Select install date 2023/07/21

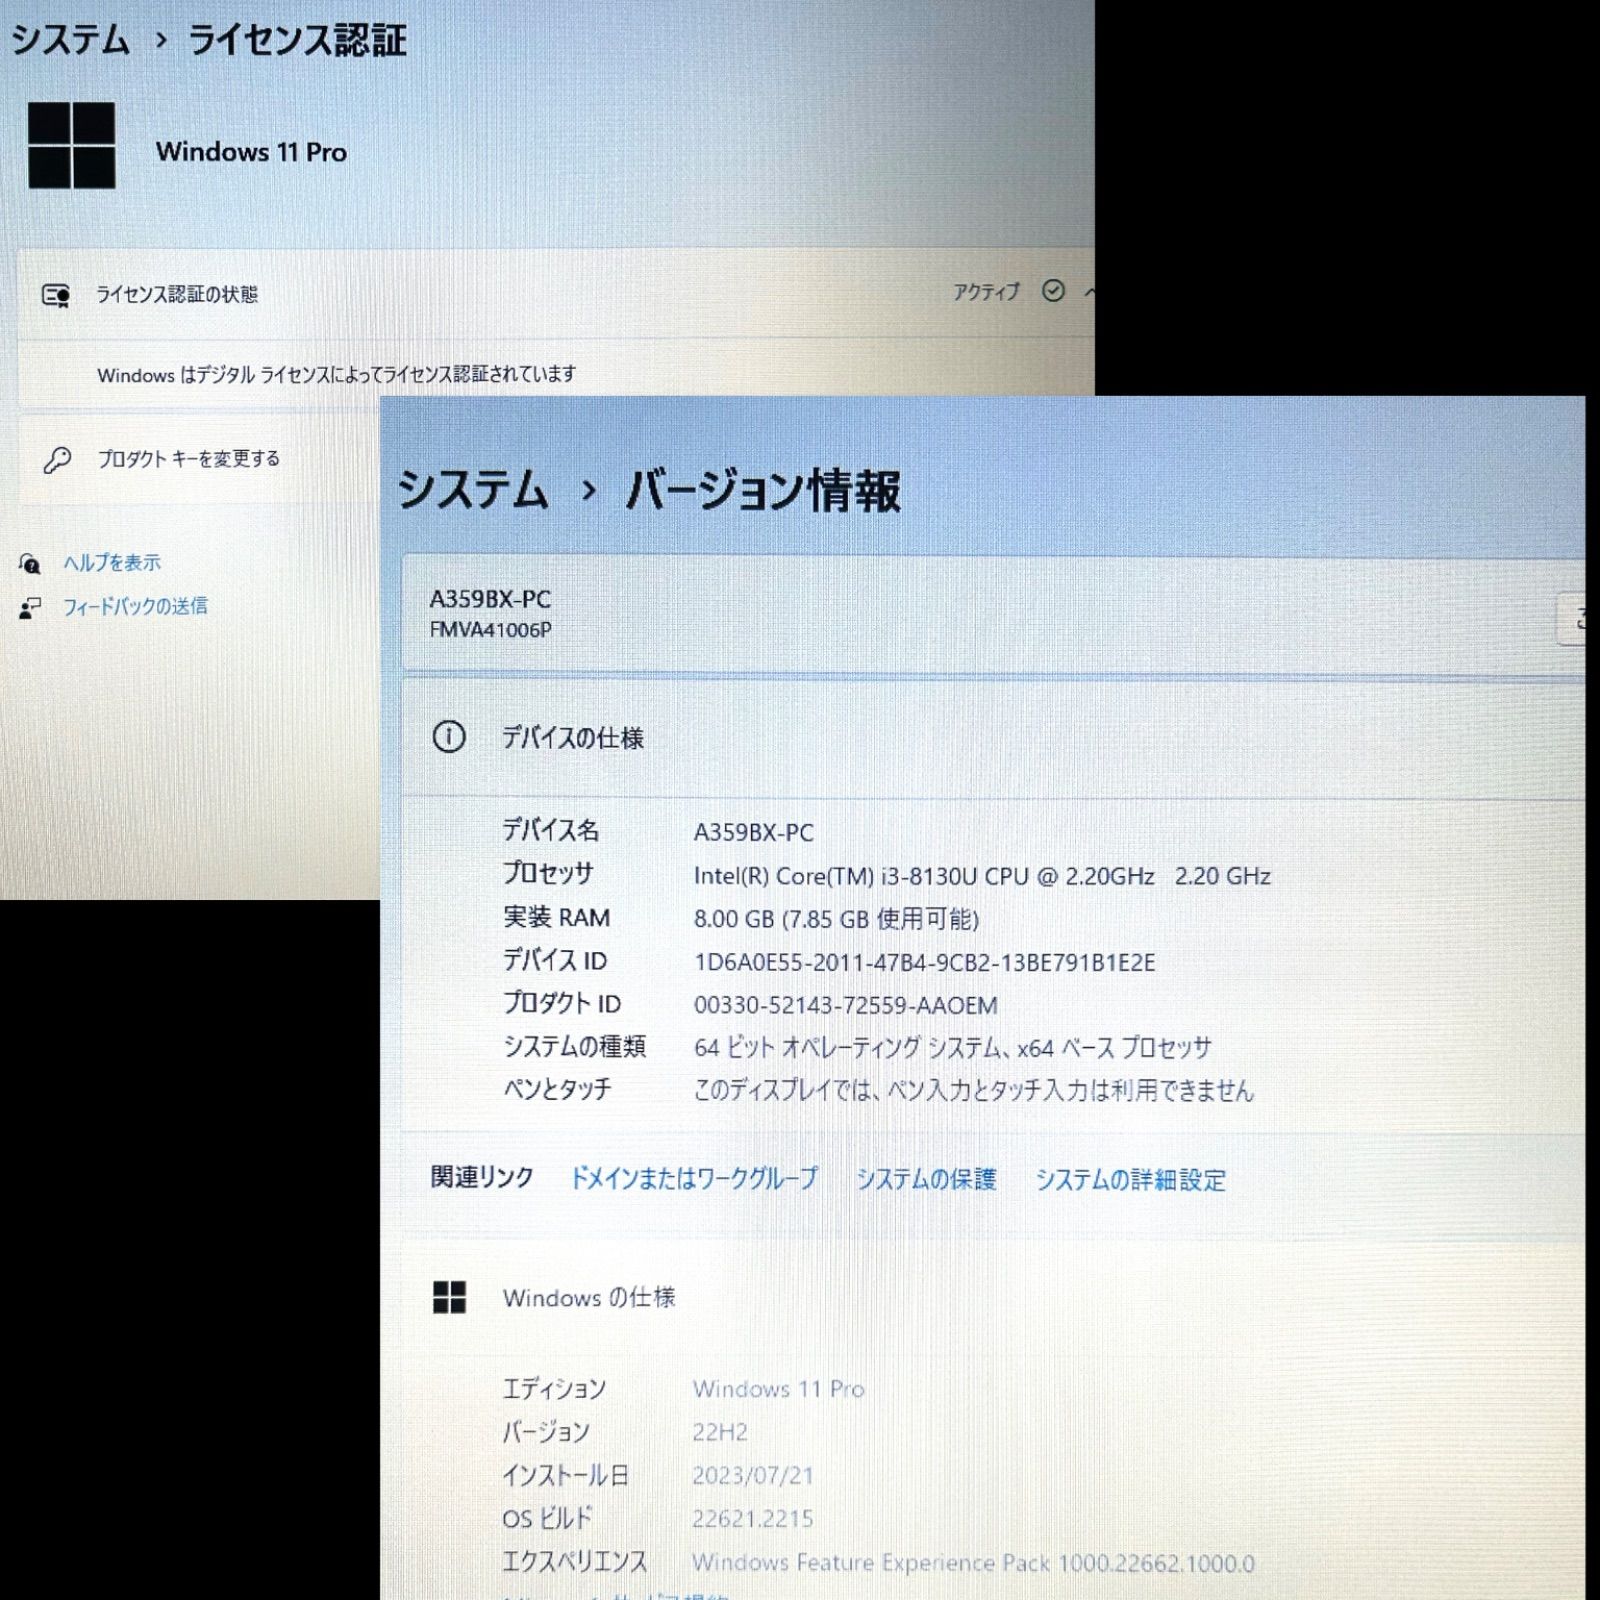tap(753, 1475)
